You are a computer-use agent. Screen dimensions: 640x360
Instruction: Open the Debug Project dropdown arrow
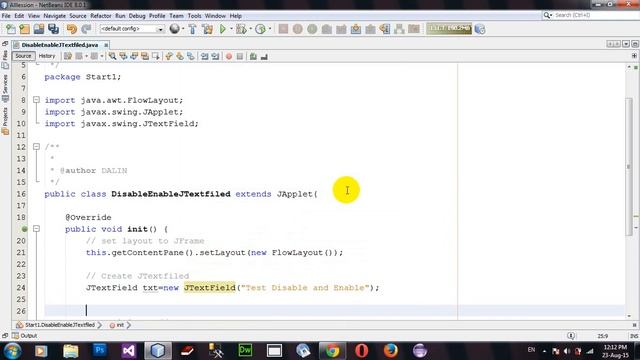pyautogui.click(x=250, y=29)
